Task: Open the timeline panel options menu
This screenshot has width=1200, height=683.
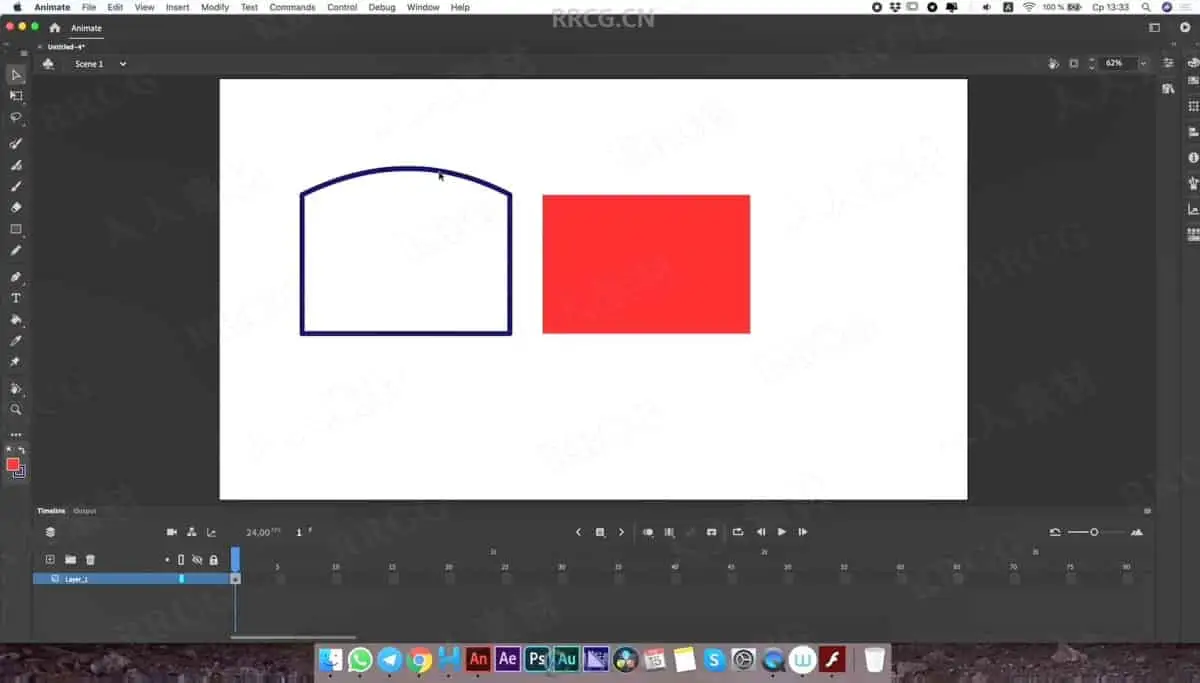Action: click(x=1147, y=511)
